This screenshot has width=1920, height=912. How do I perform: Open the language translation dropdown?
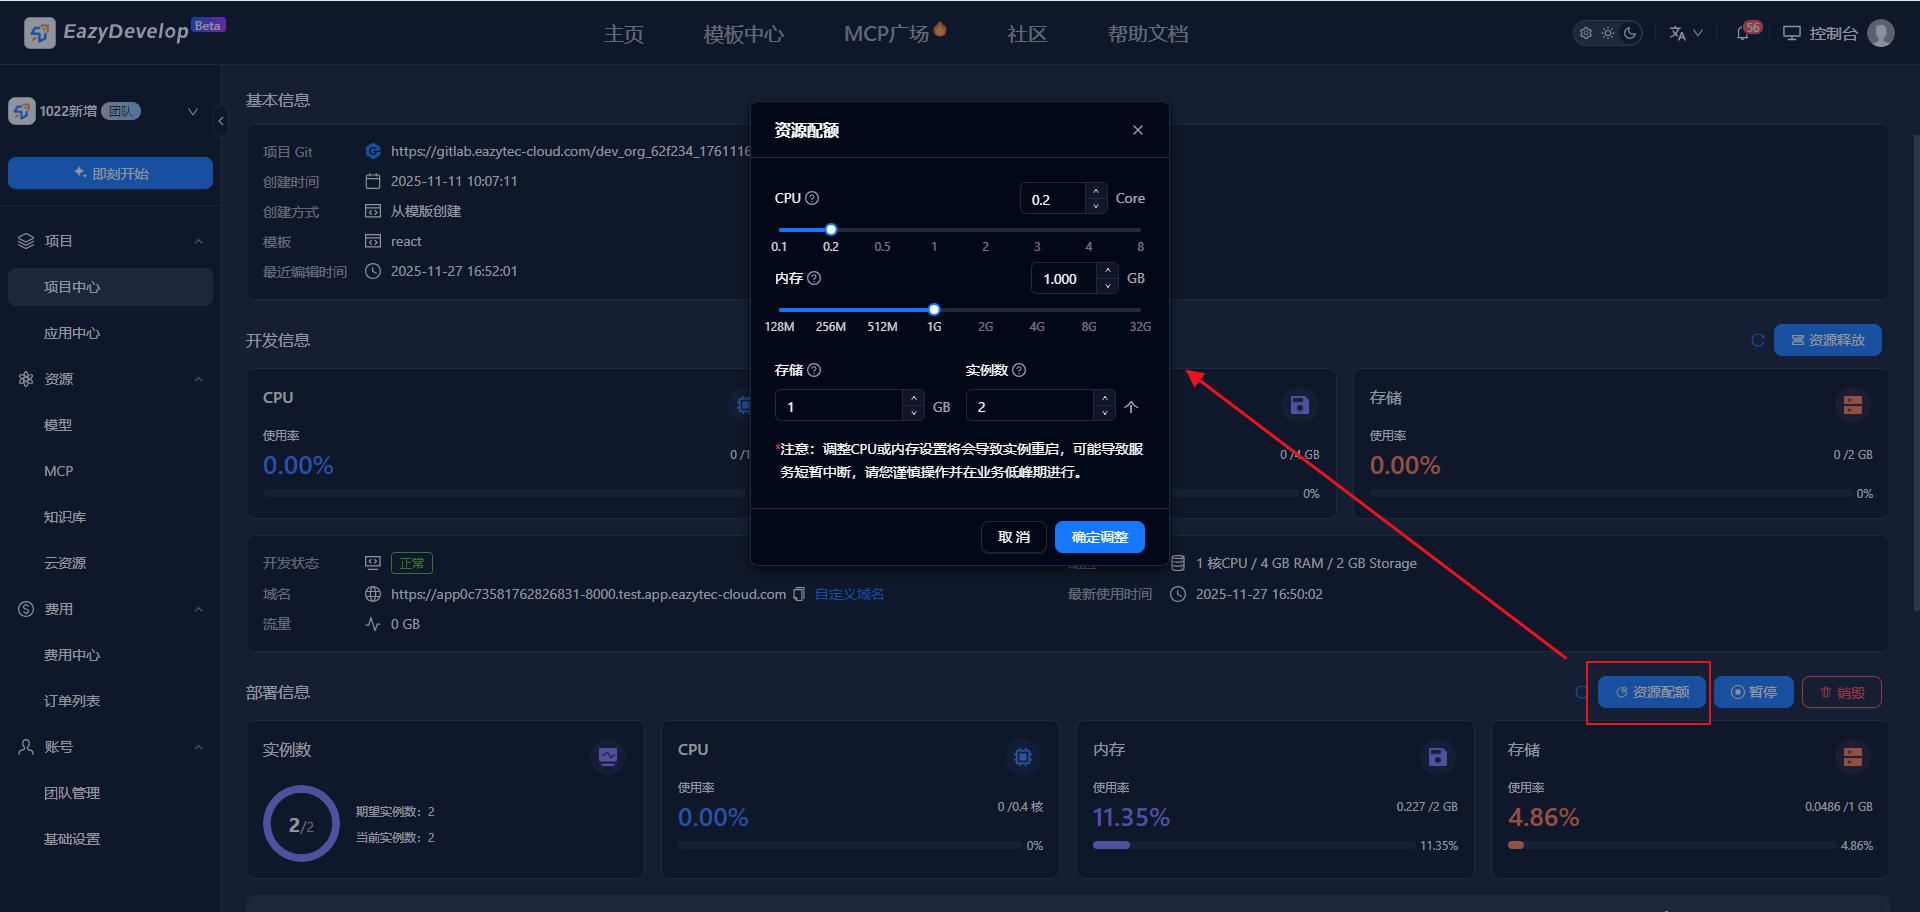point(1685,33)
